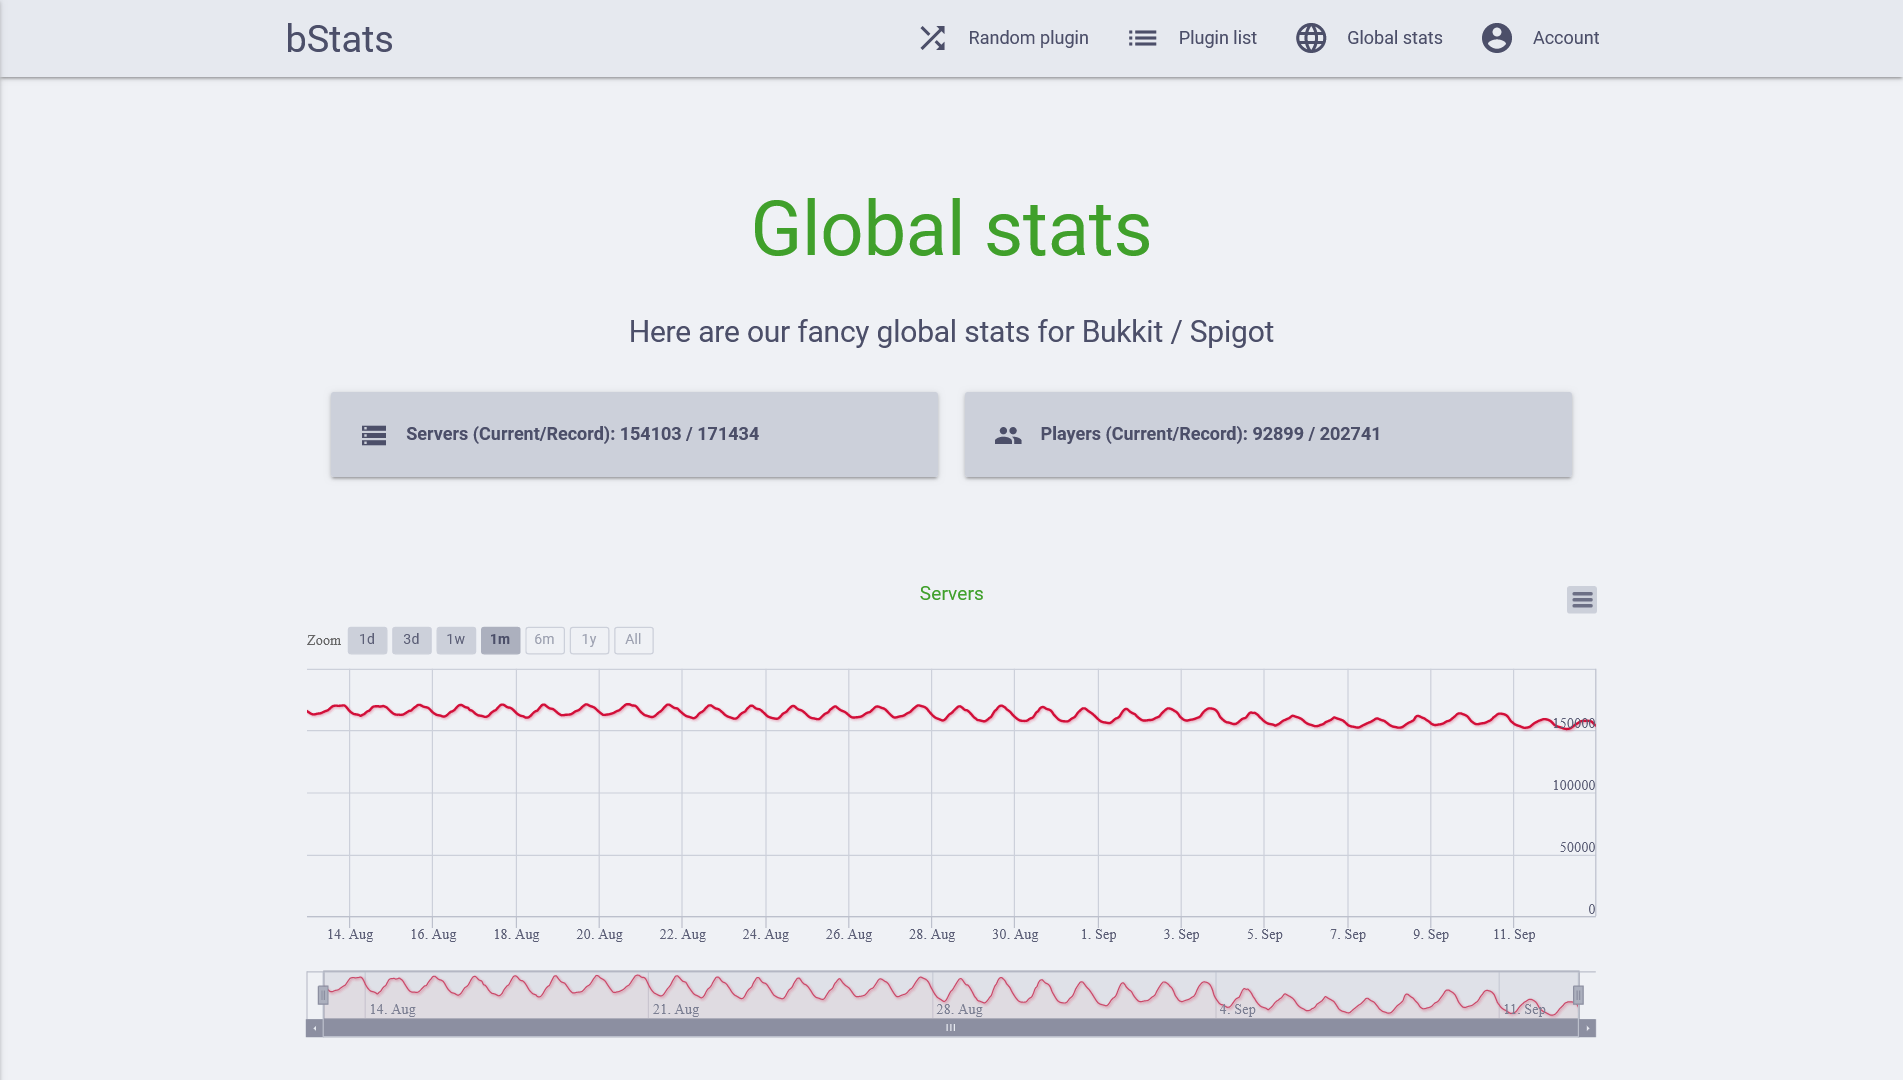Image resolution: width=1903 pixels, height=1080 pixels.
Task: Click the navigator scrollbar right arrow
Action: 1588,1028
